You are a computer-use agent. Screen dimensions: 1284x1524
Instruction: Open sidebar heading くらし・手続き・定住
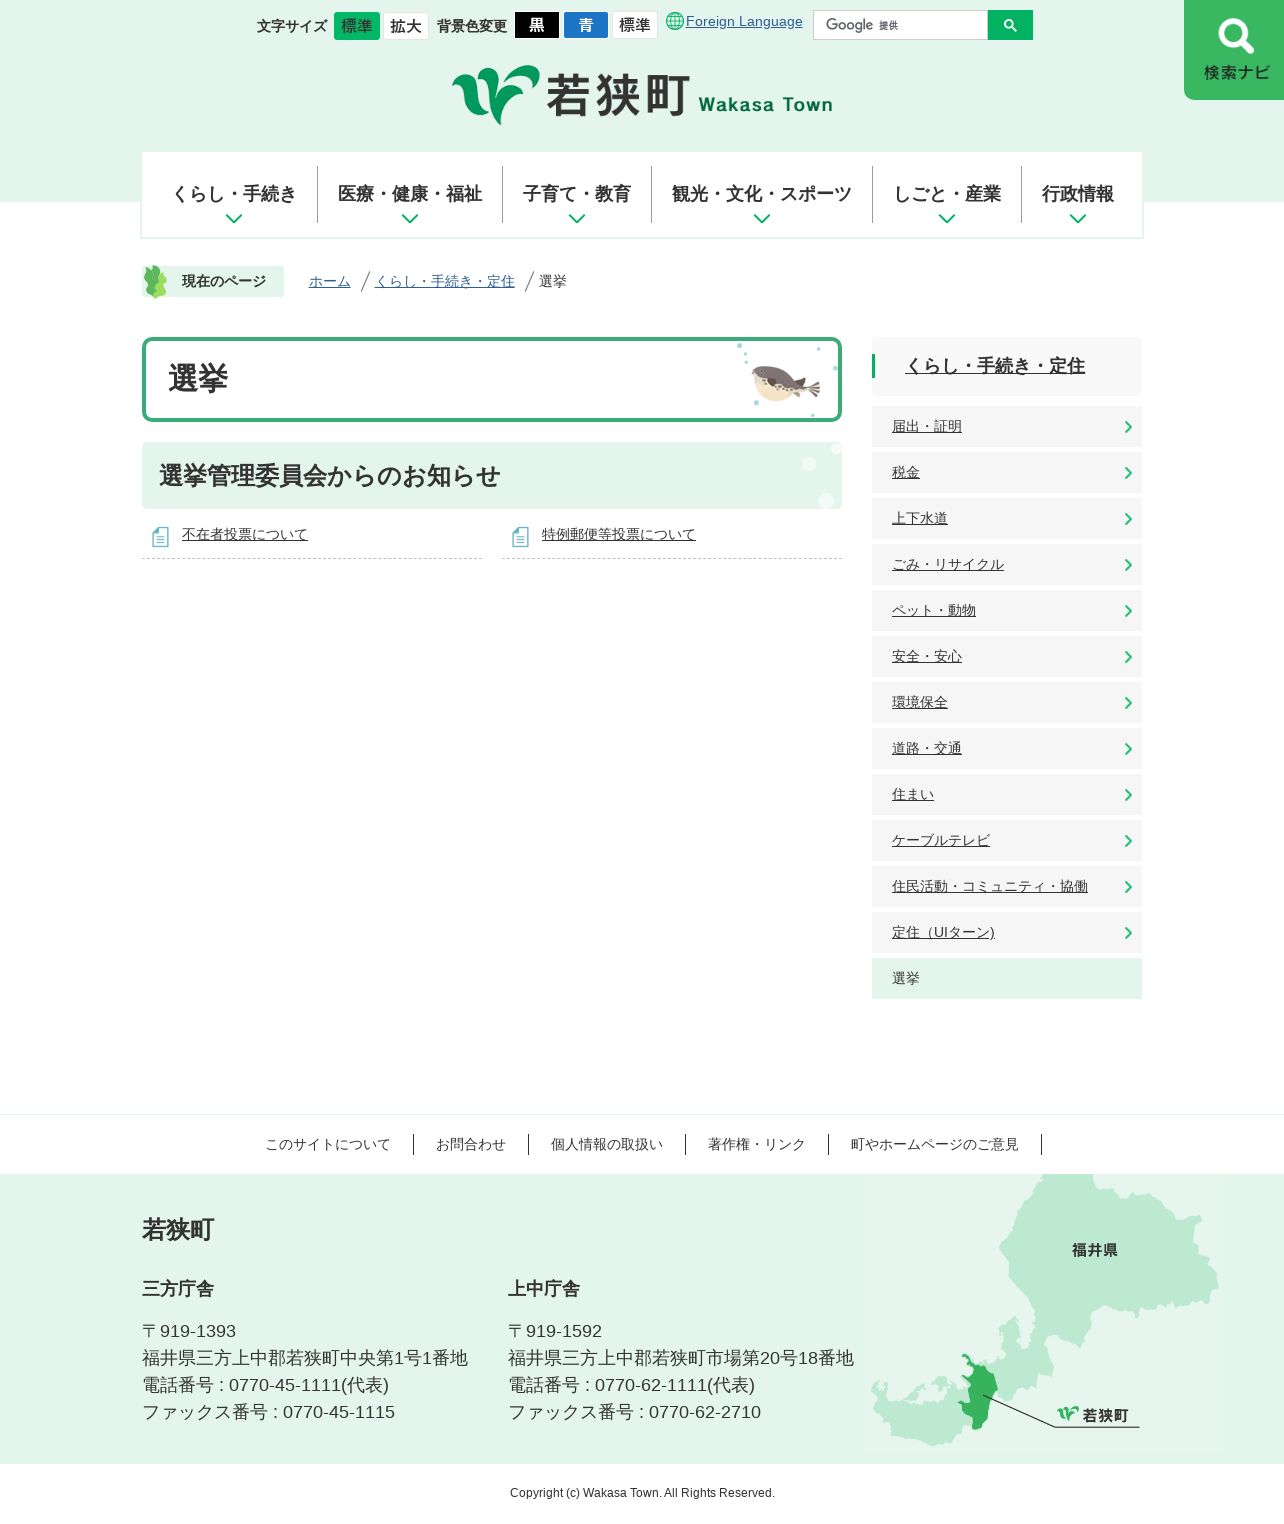(x=995, y=366)
